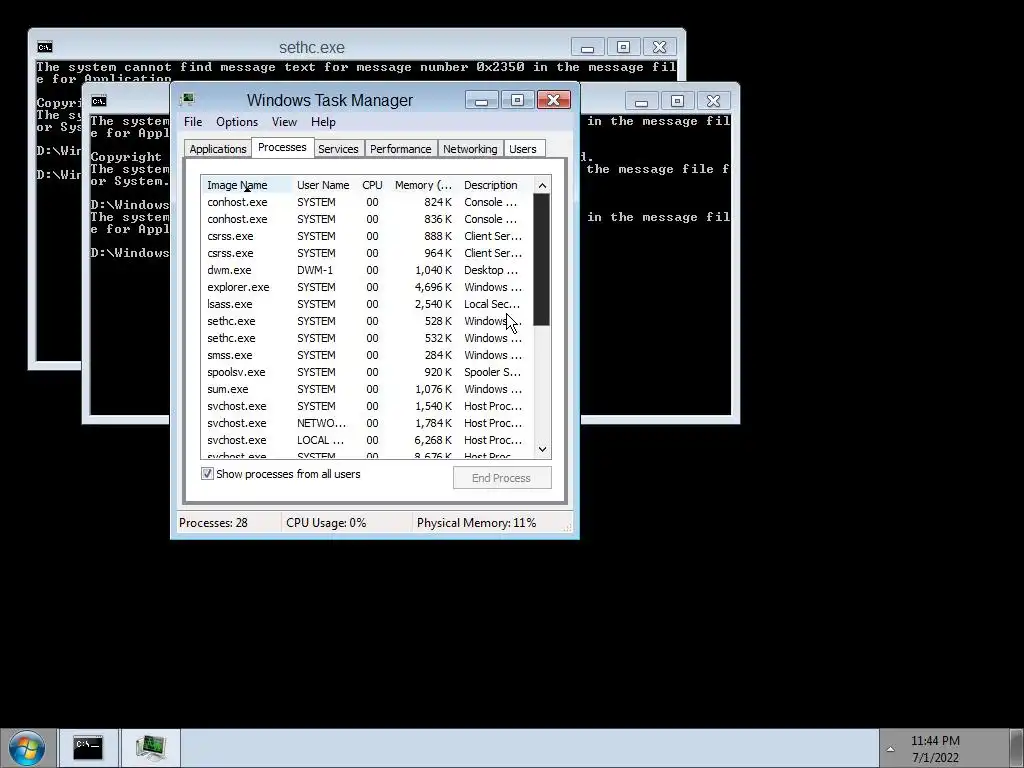Switch to the Performance tab
Screen dimensions: 1024x768
pos(400,149)
